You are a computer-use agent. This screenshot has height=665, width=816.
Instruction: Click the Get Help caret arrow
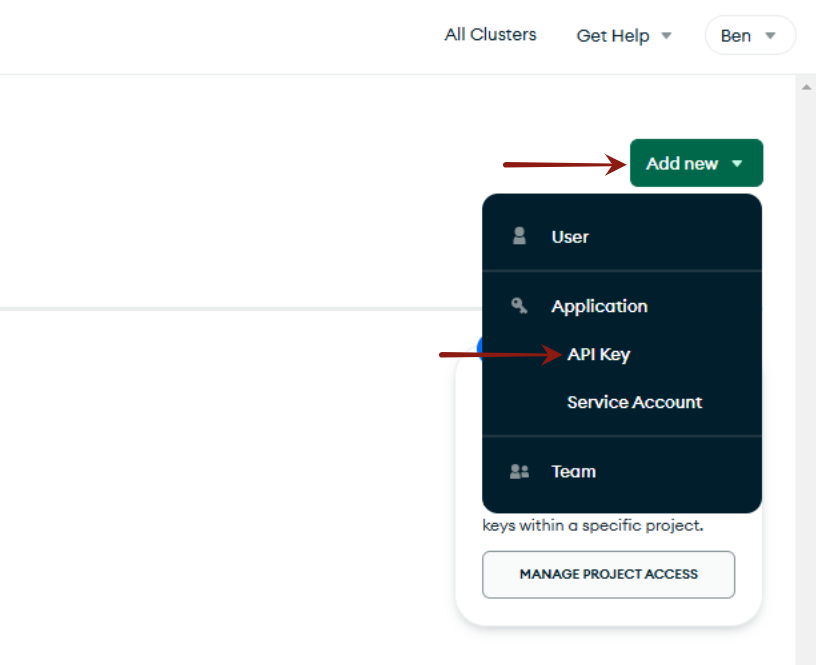[666, 36]
